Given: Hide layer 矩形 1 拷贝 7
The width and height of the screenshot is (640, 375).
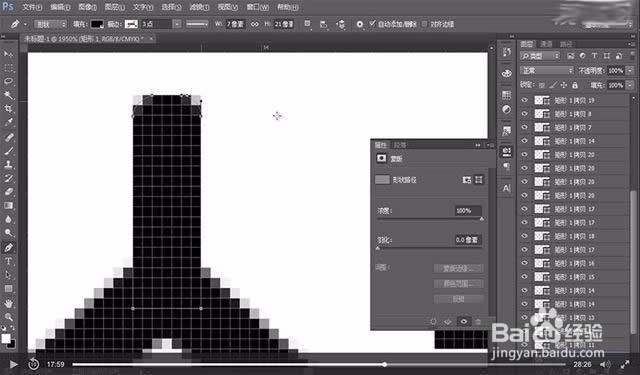Looking at the screenshot, I should [524, 127].
